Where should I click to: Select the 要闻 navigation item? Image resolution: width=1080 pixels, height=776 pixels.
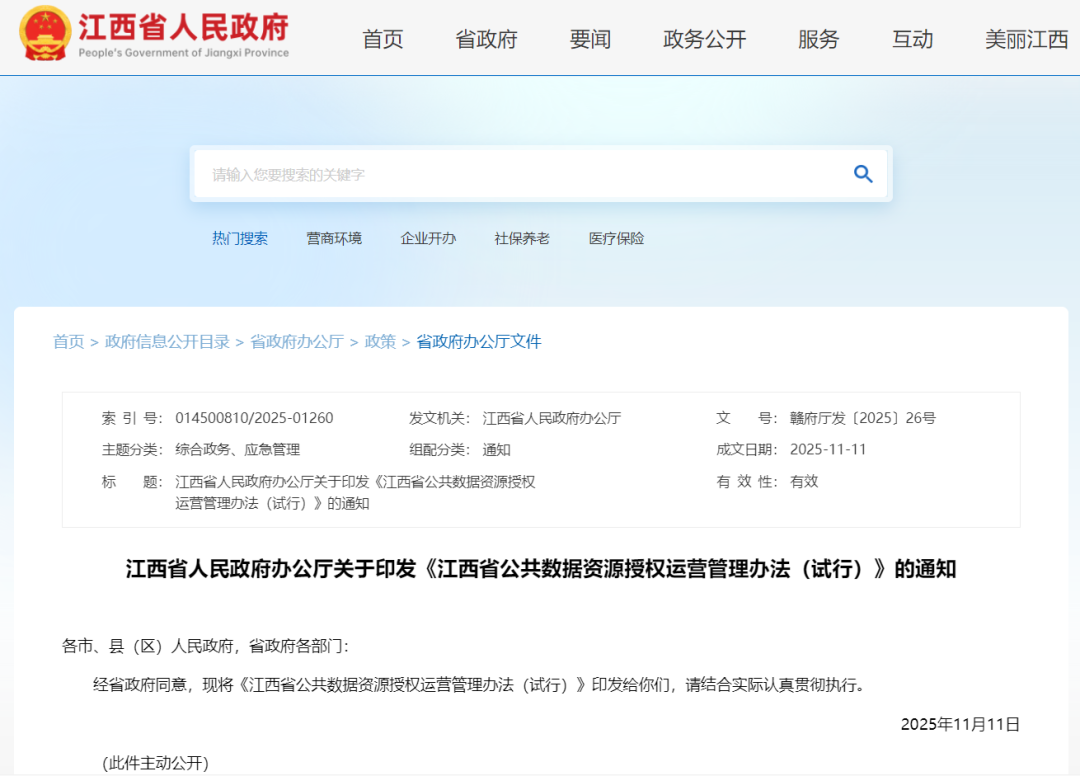point(590,39)
